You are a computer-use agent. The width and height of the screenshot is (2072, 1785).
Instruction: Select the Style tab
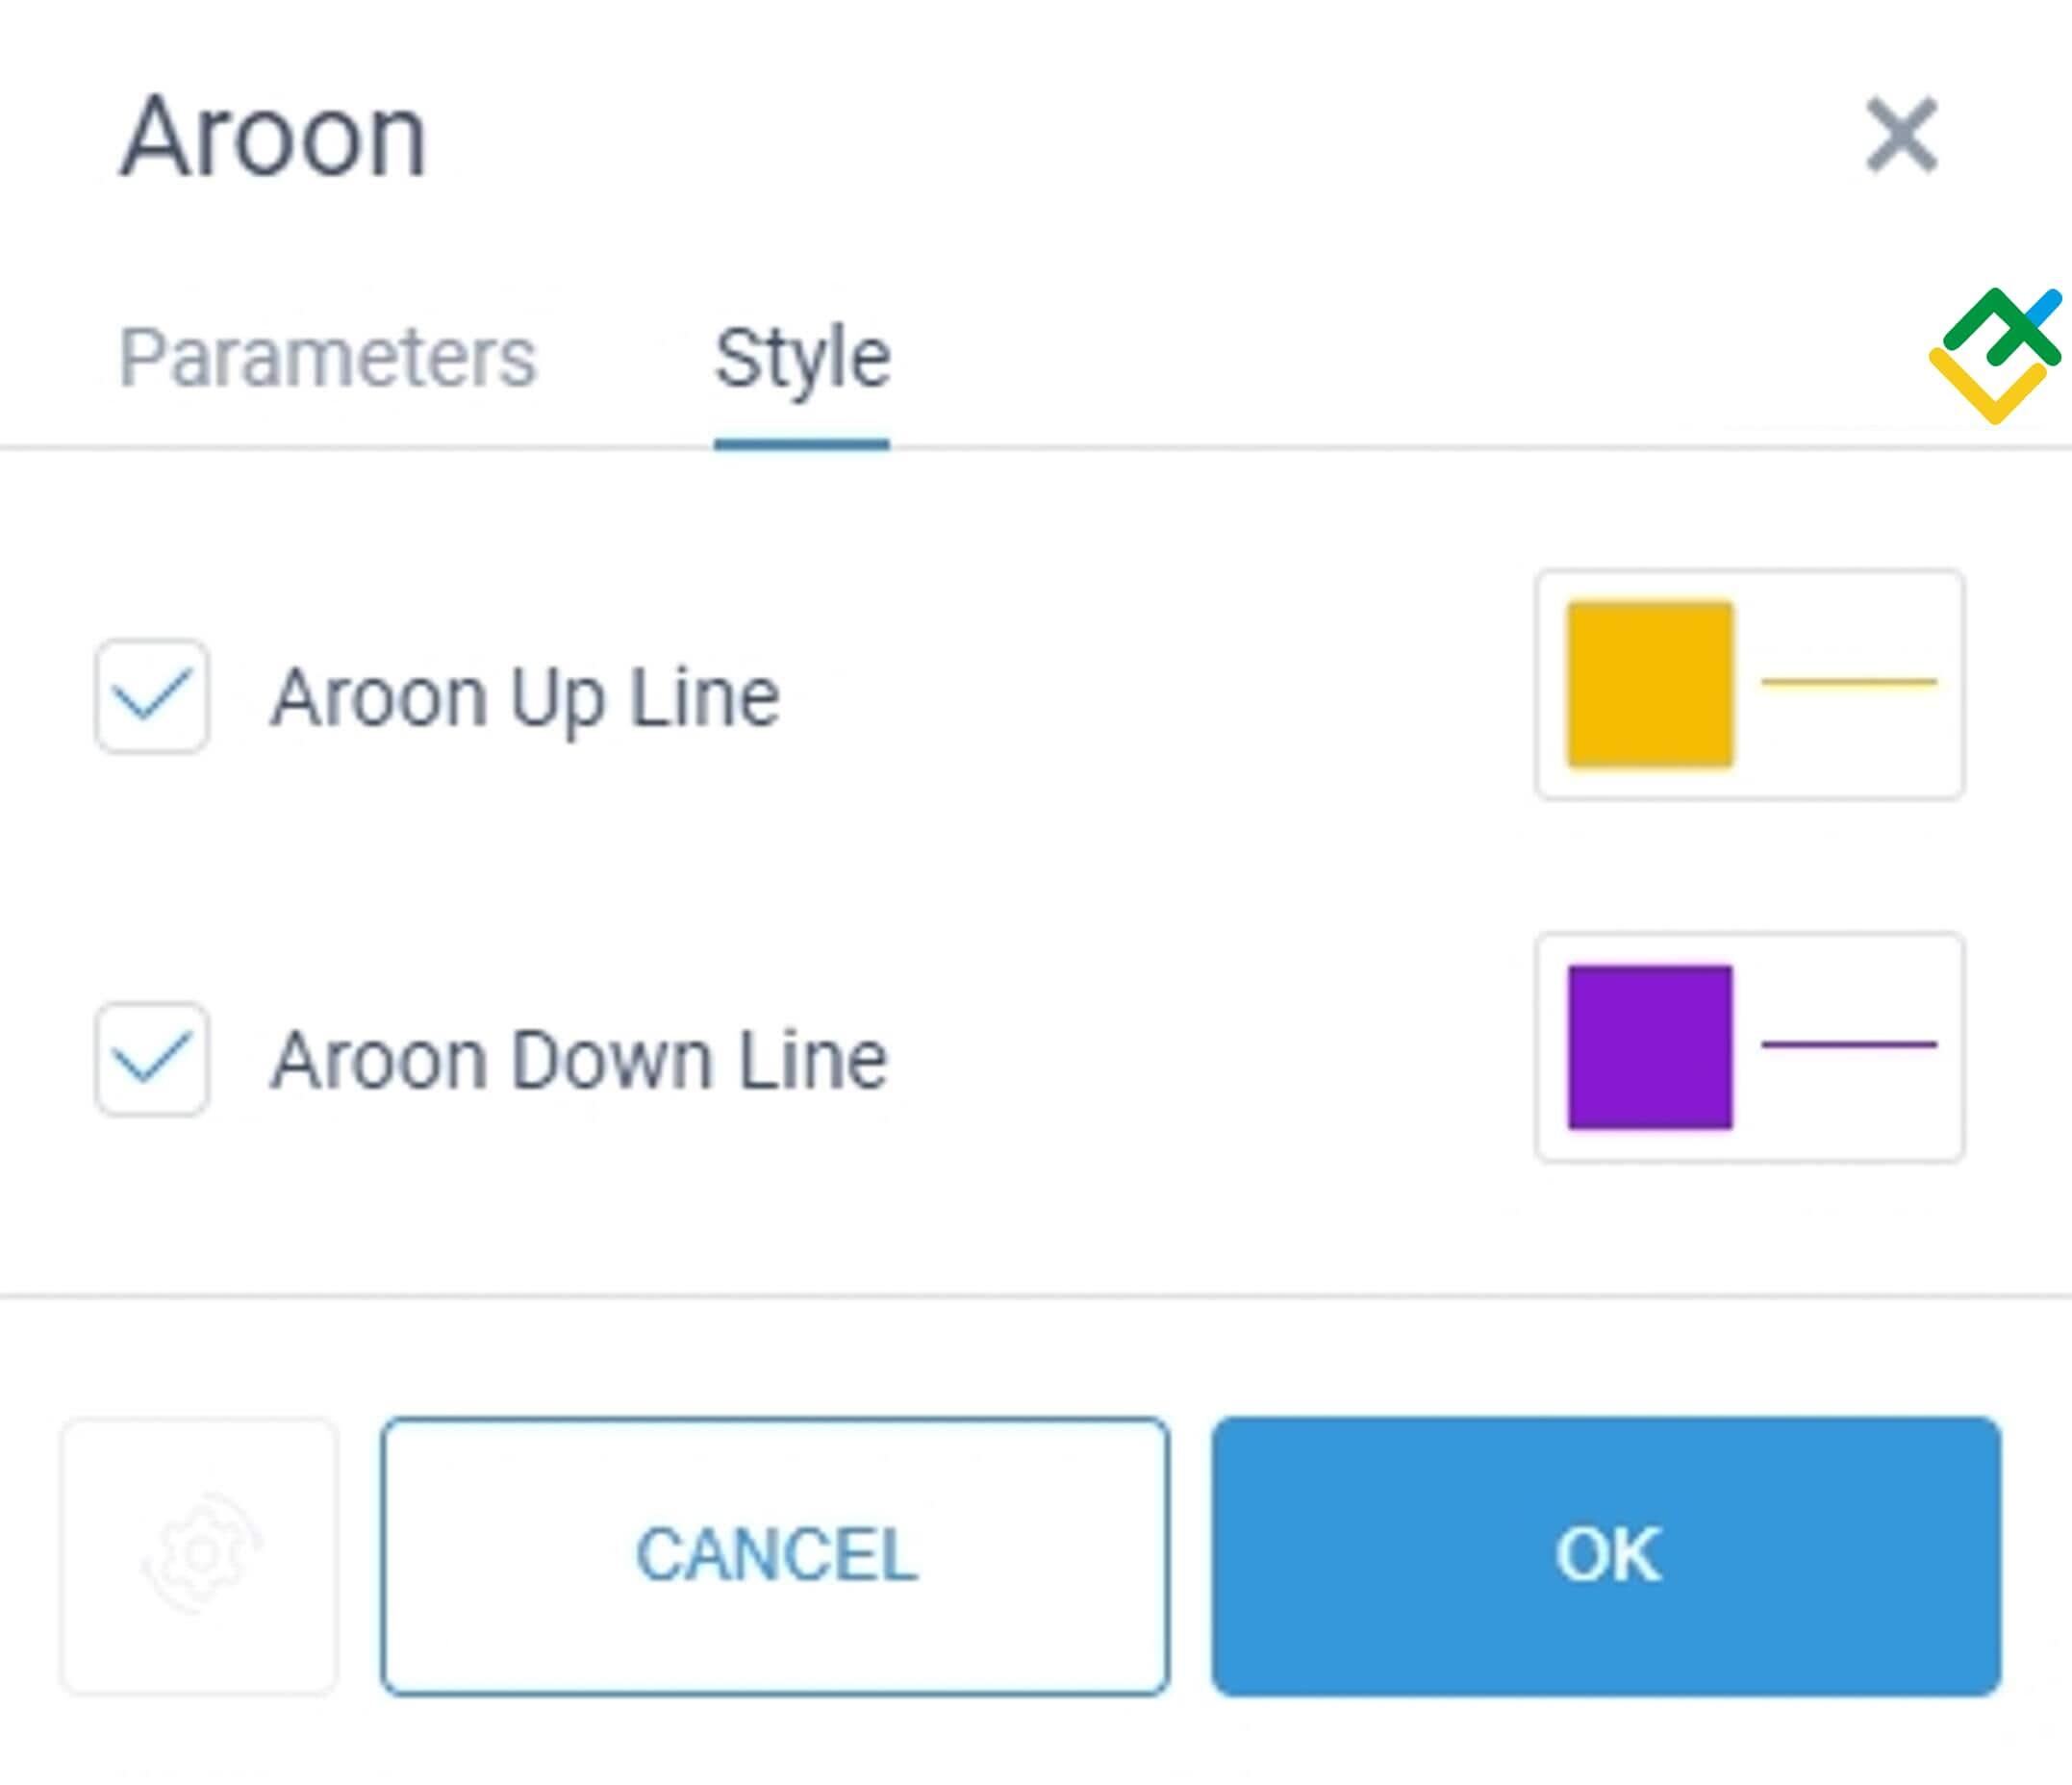[x=803, y=355]
